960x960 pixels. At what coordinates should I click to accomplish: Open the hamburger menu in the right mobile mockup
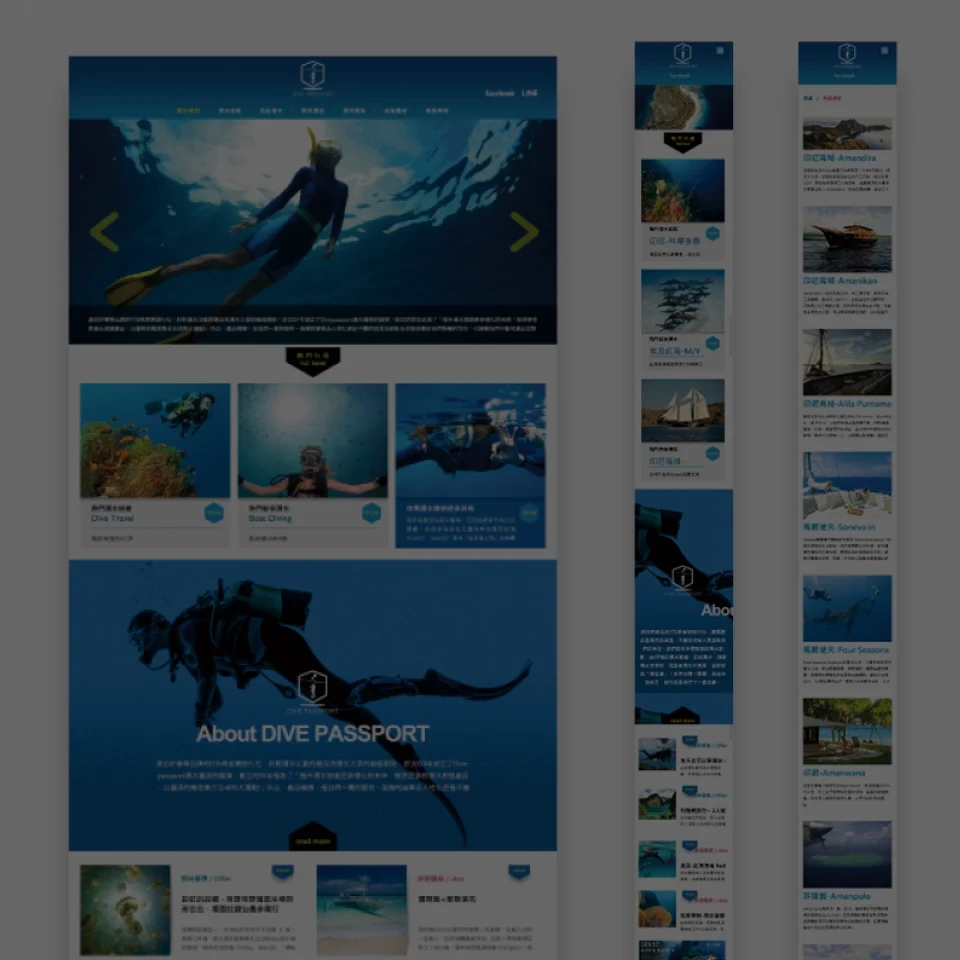point(884,51)
